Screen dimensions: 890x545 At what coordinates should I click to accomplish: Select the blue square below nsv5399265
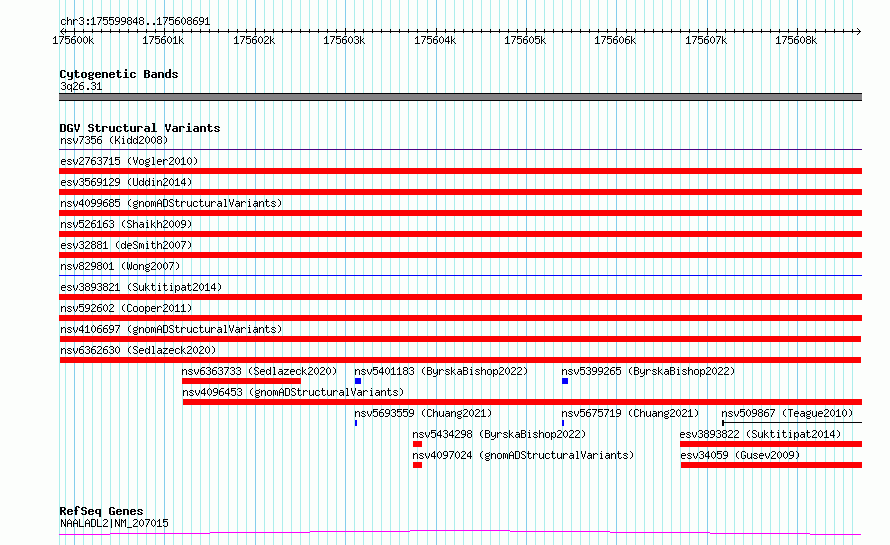565,381
